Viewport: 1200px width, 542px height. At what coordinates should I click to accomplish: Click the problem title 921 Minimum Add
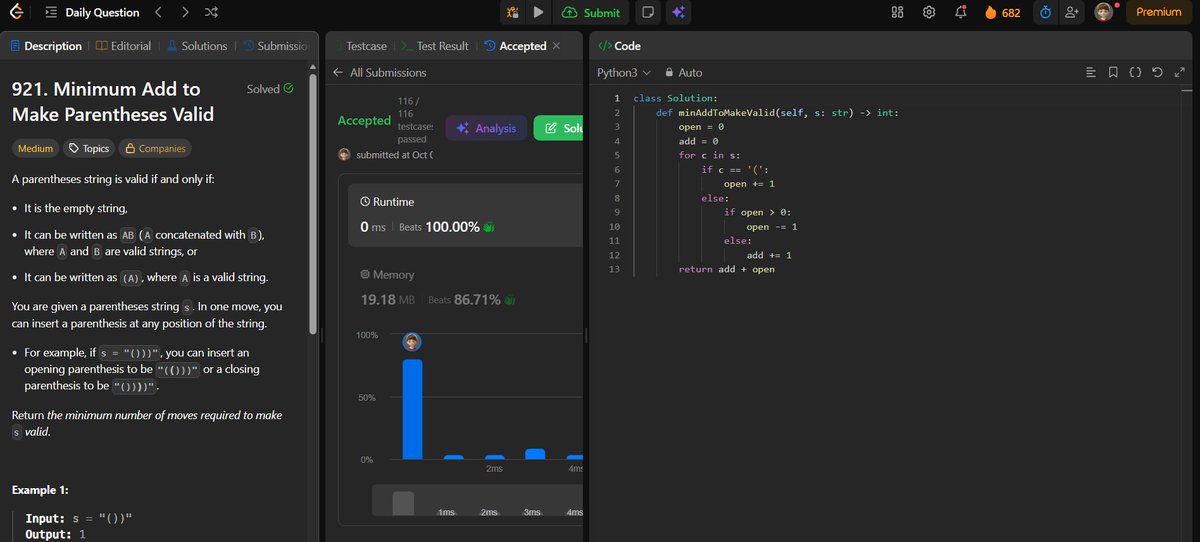pyautogui.click(x=113, y=102)
